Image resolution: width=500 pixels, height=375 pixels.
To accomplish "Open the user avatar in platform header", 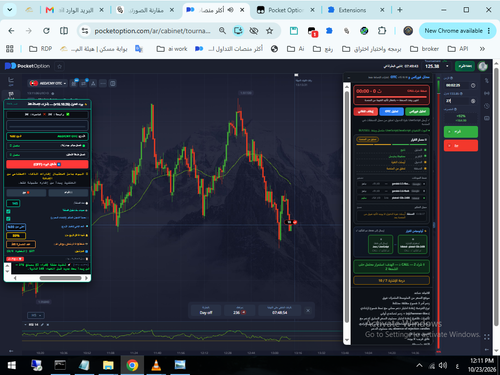I will (x=483, y=66).
